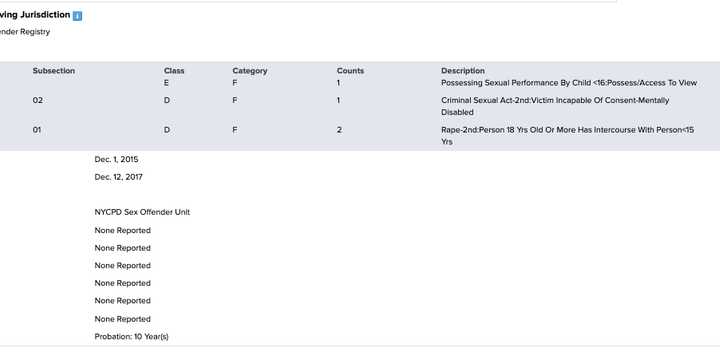Select the Category column header

click(250, 71)
